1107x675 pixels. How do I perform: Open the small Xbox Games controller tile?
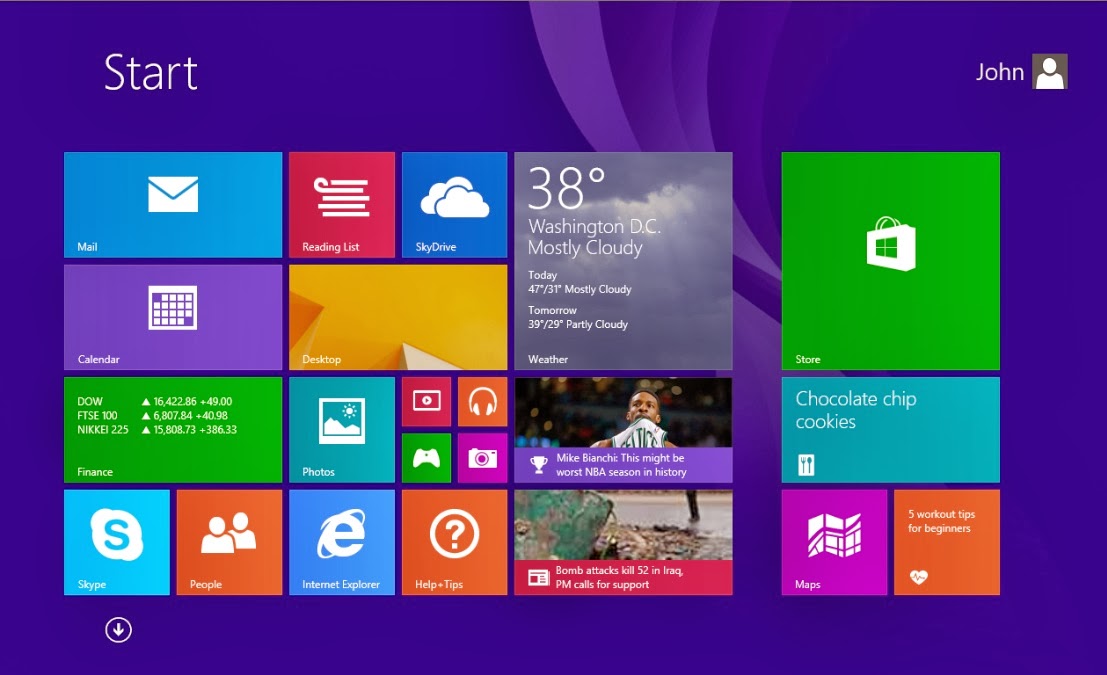pos(426,458)
